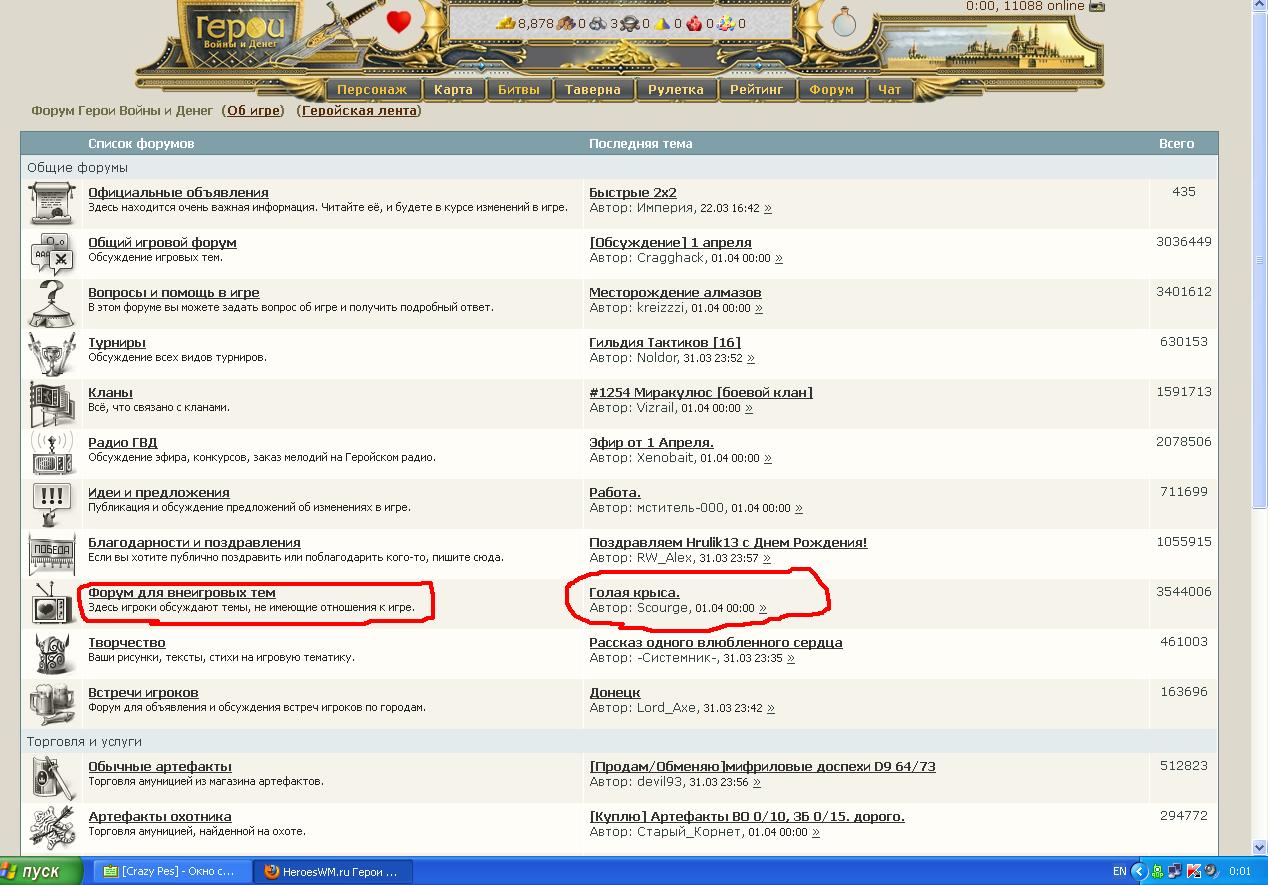Click total count 3036449 for general forum
Image resolution: width=1268 pixels, height=885 pixels.
click(x=1183, y=241)
